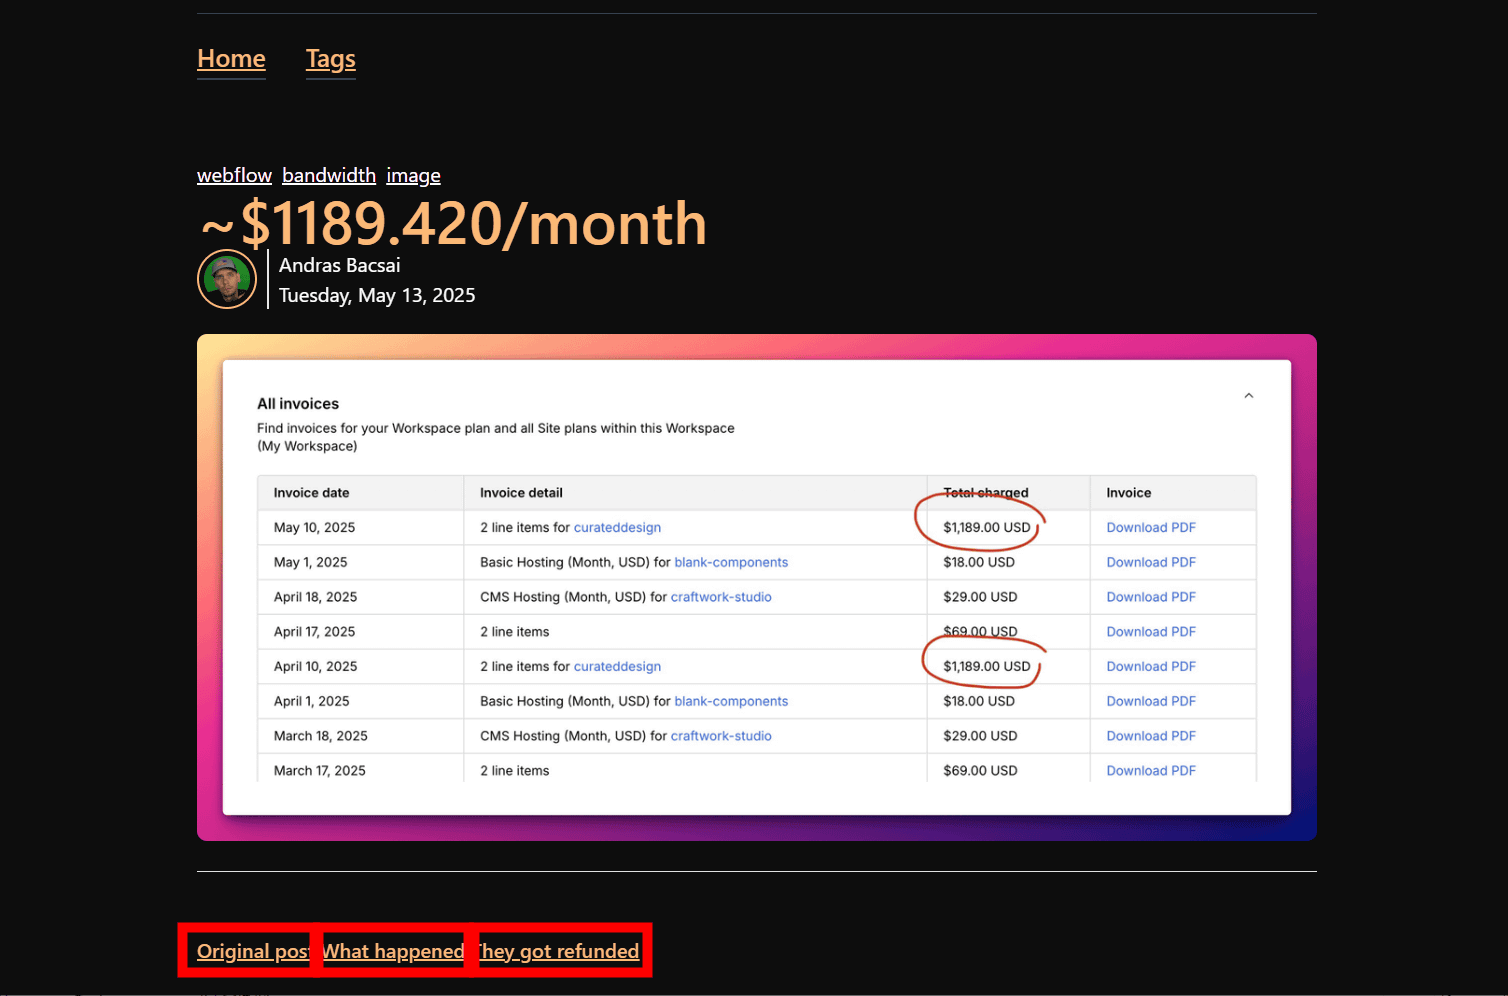Open the Home navigation link
The width and height of the screenshot is (1508, 996).
tap(231, 59)
